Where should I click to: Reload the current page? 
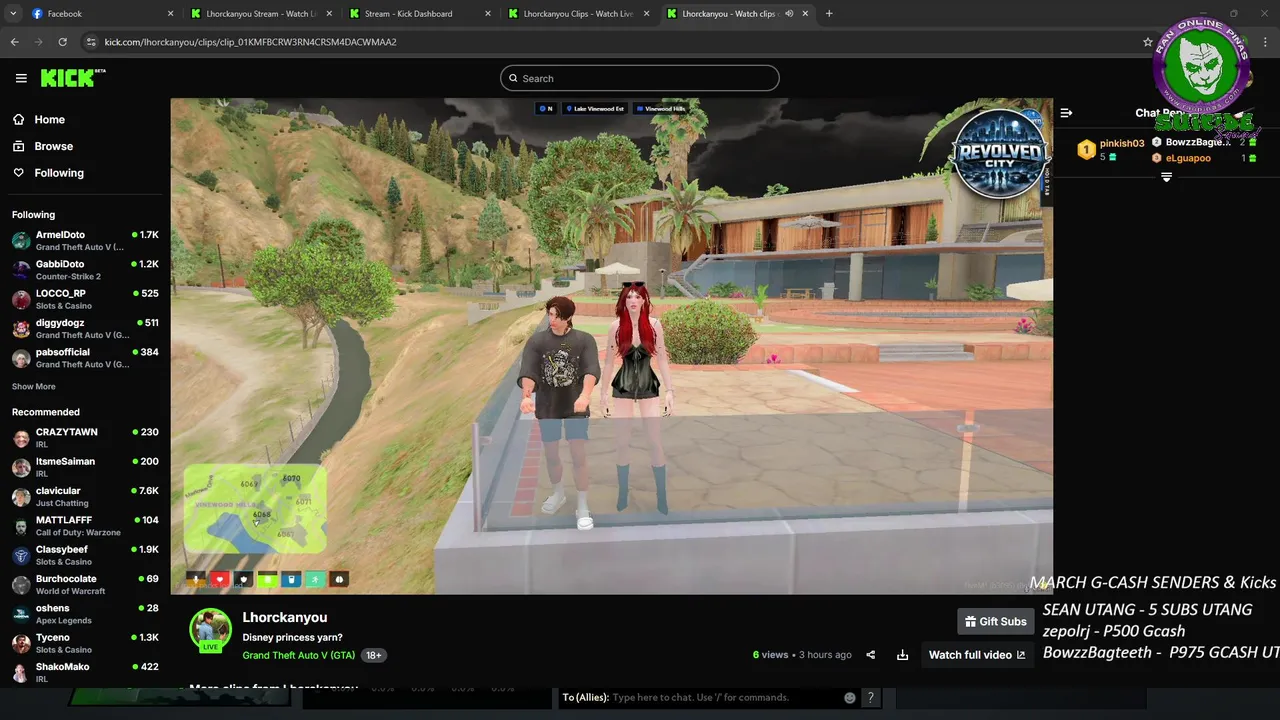click(62, 42)
